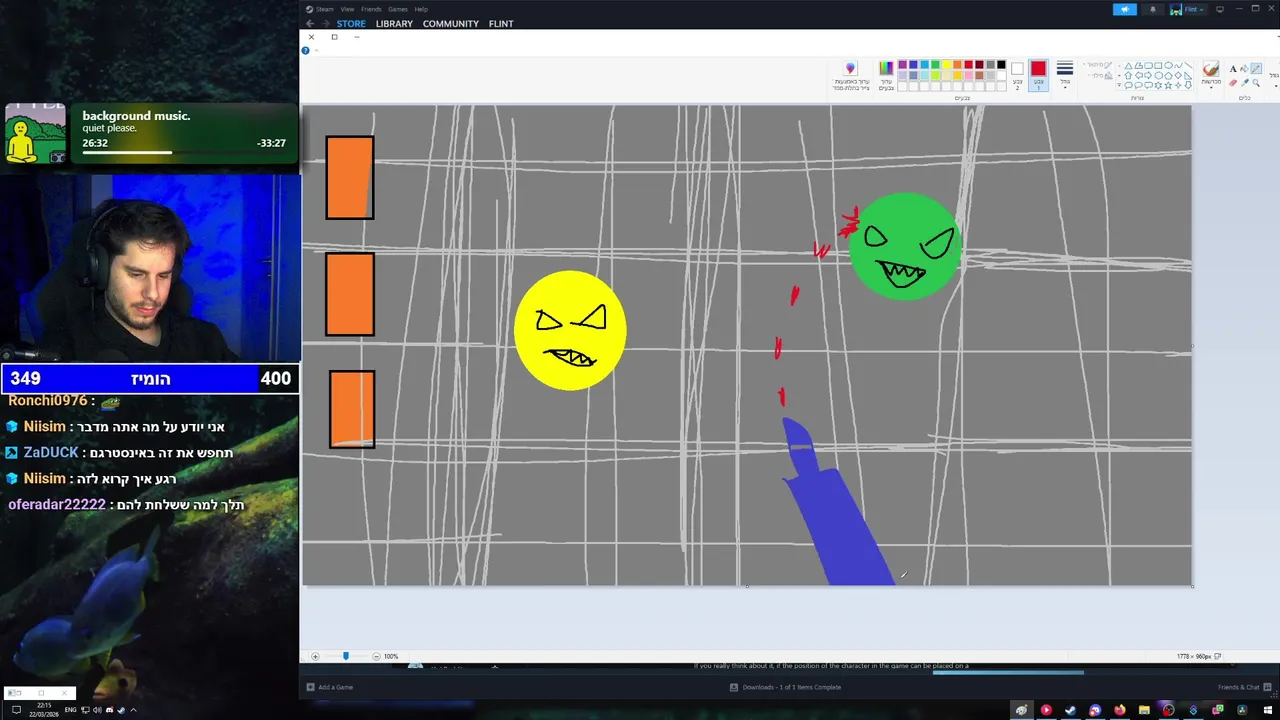This screenshot has width=1280, height=720.
Task: Click the Paint help question mark icon
Action: click(306, 50)
